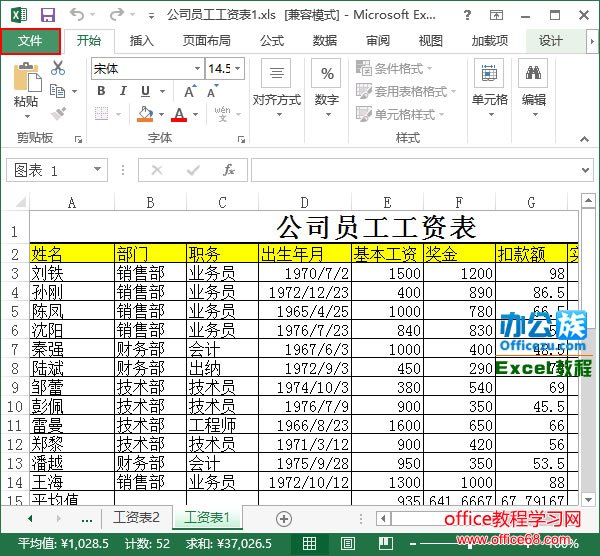Switch to sheet tab 工资表2
Image resolution: width=600 pixels, height=556 pixels.
(136, 518)
